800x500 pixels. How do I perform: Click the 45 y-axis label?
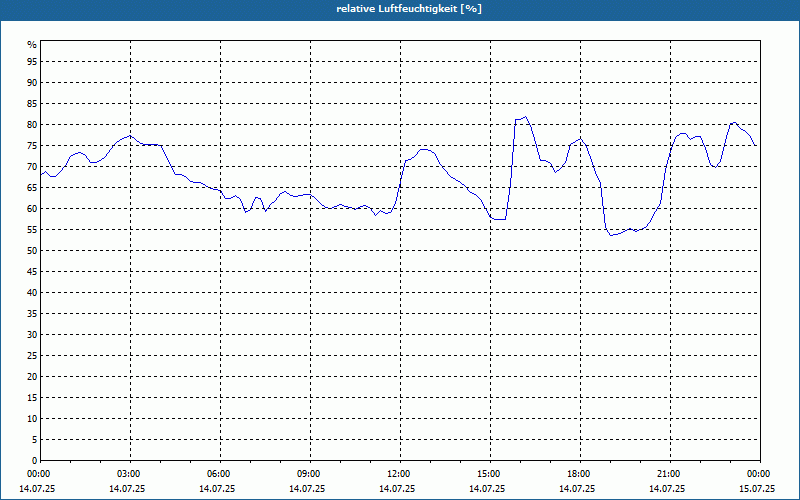click(32, 272)
